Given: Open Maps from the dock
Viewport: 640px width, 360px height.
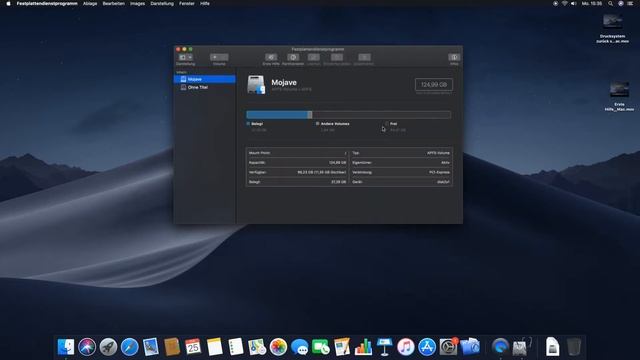Looking at the screenshot, I should coord(257,347).
